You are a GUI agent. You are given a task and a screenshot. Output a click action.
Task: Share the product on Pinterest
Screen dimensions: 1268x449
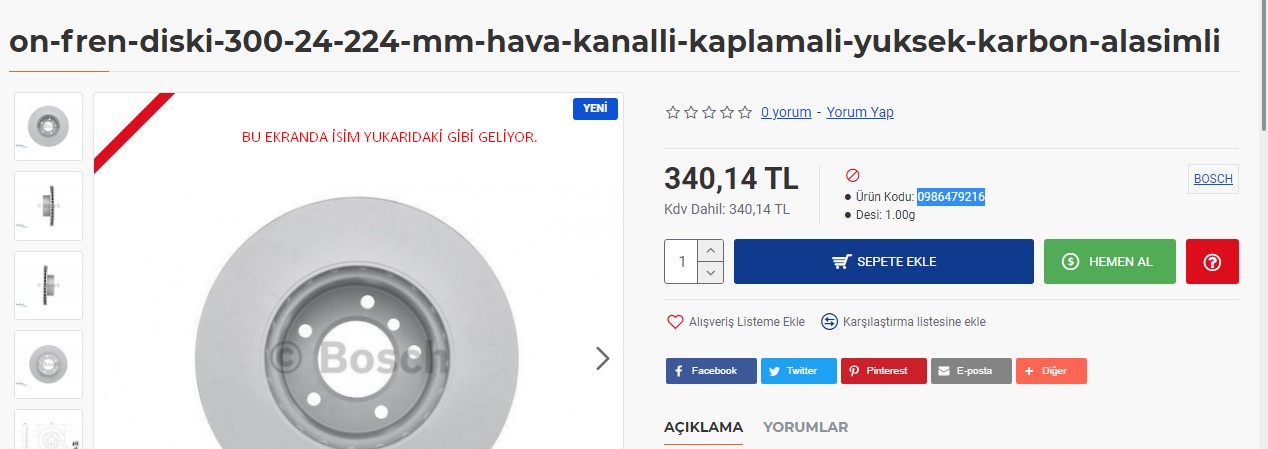pyautogui.click(x=883, y=371)
